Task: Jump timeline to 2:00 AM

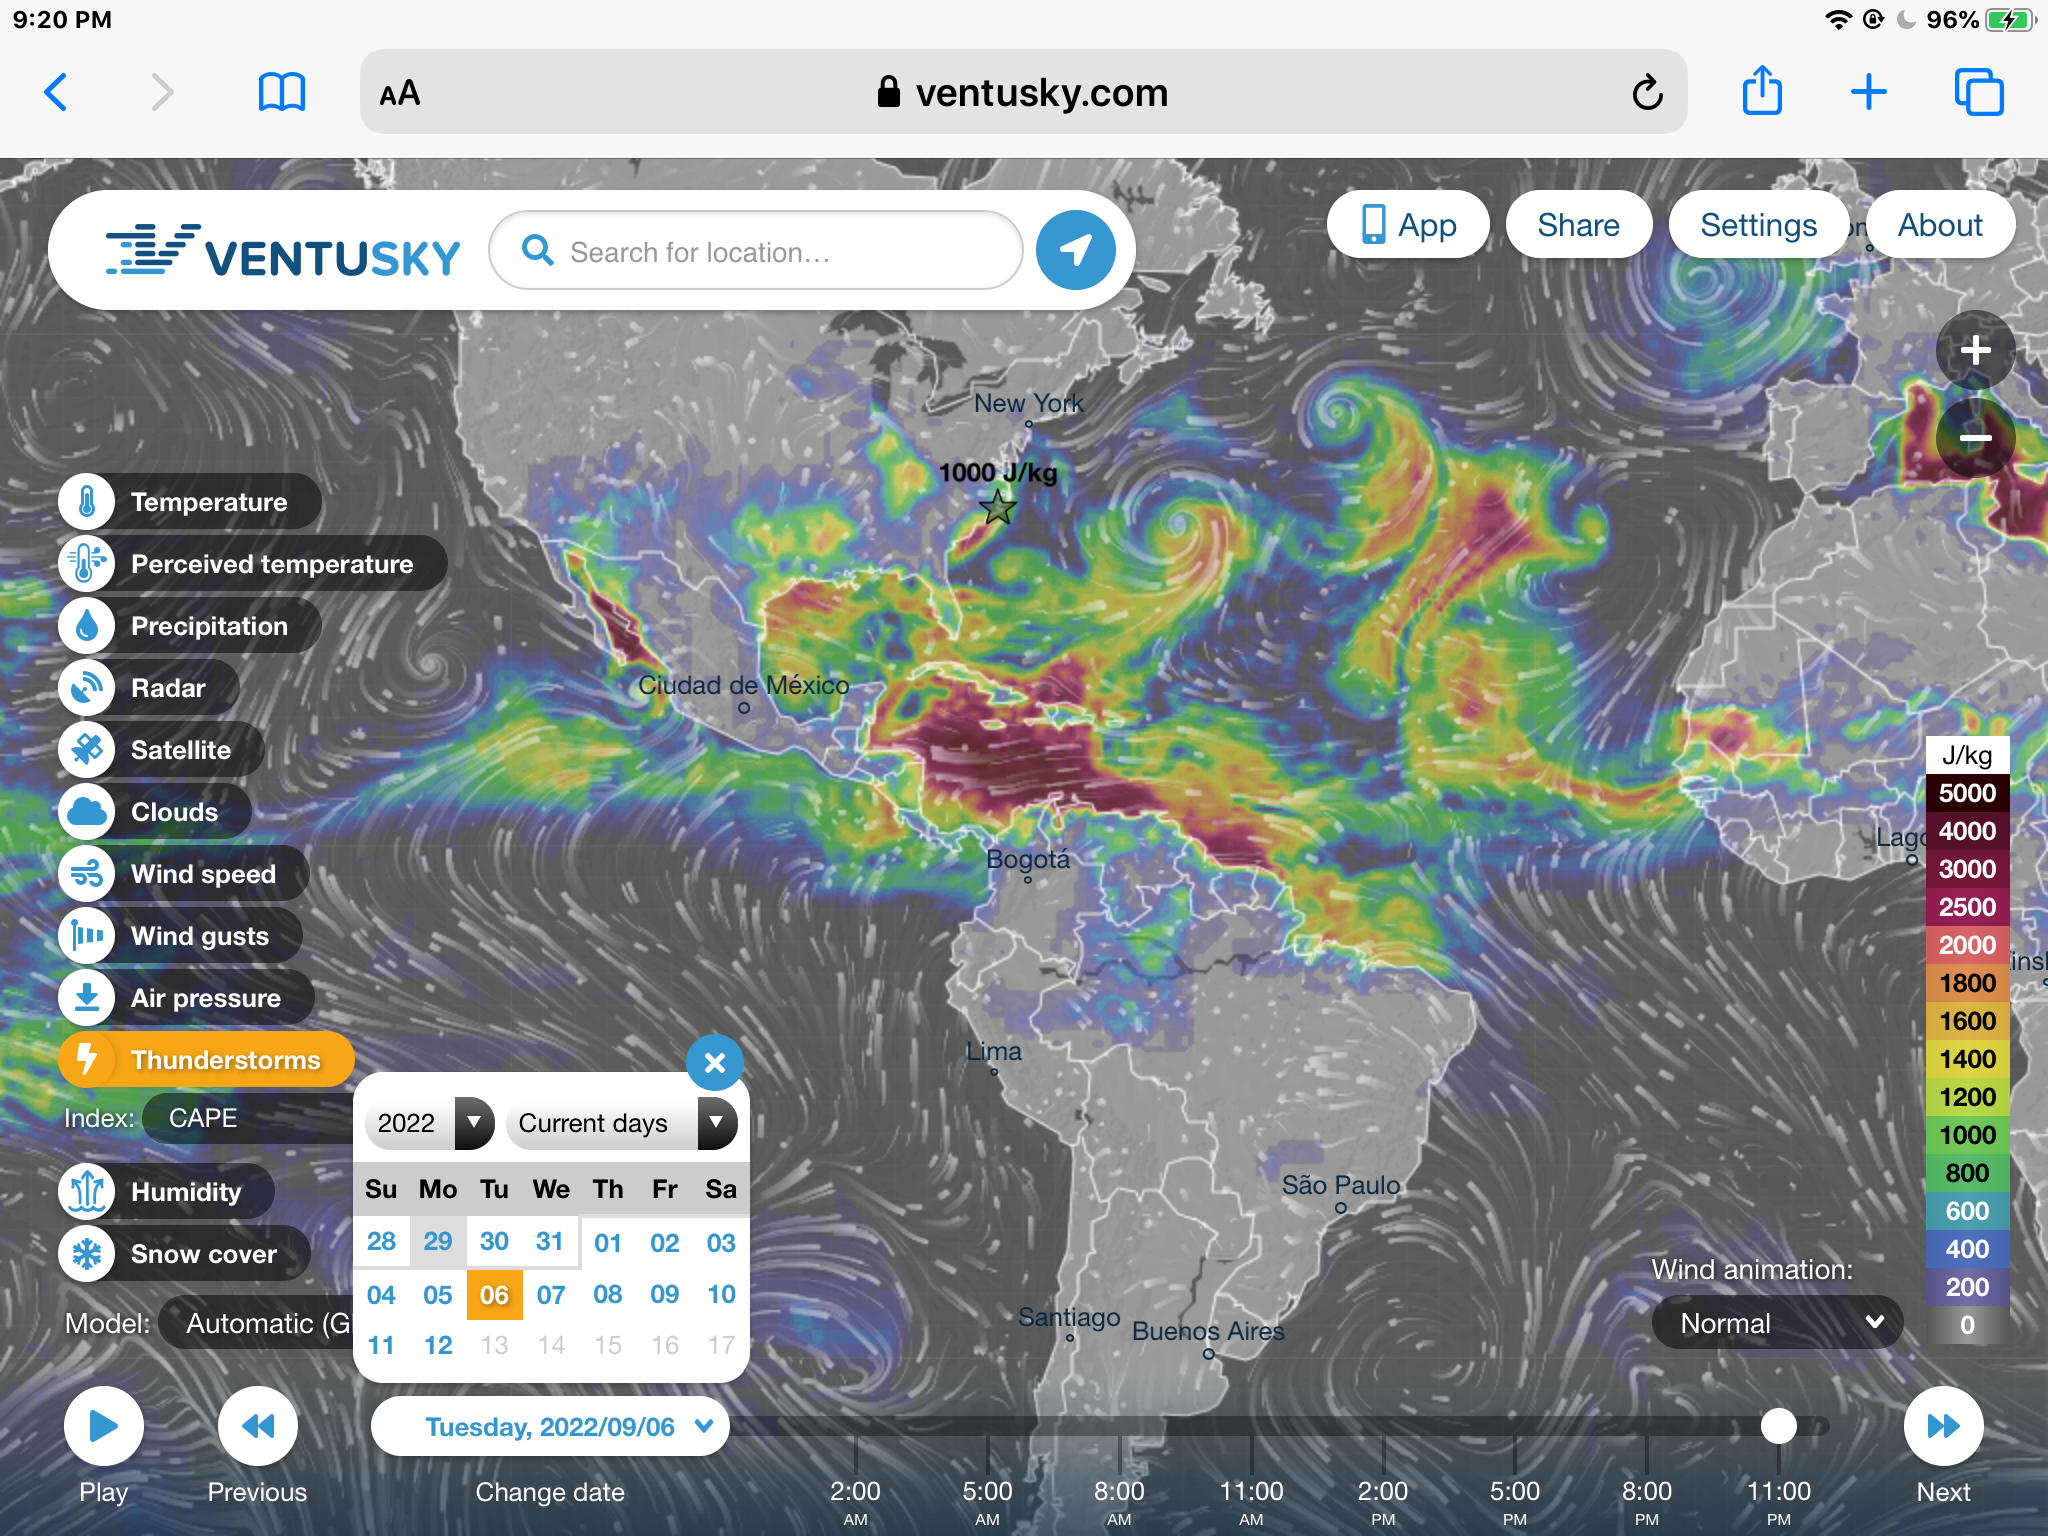Action: click(855, 1502)
